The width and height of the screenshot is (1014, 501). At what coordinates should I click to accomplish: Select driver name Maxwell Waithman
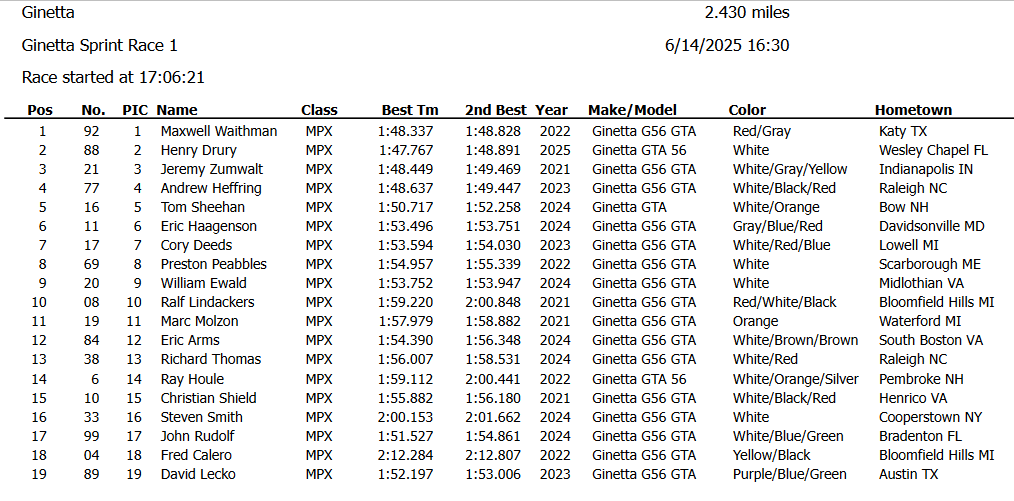pyautogui.click(x=219, y=131)
